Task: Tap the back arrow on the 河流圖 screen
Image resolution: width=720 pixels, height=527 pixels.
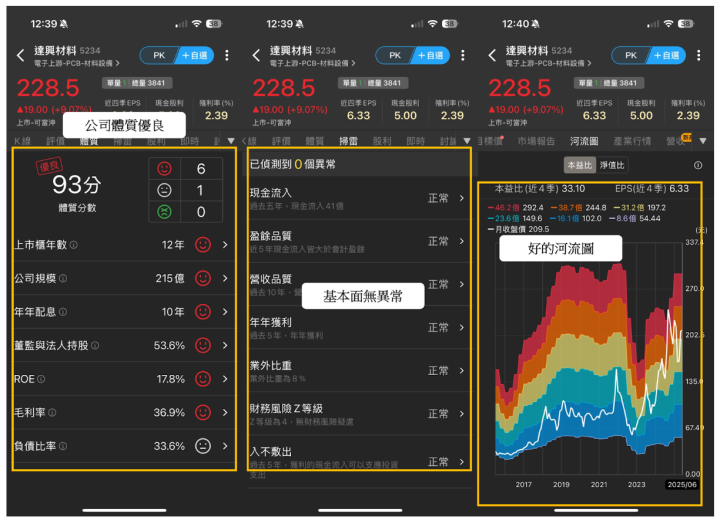Action: pyautogui.click(x=492, y=56)
